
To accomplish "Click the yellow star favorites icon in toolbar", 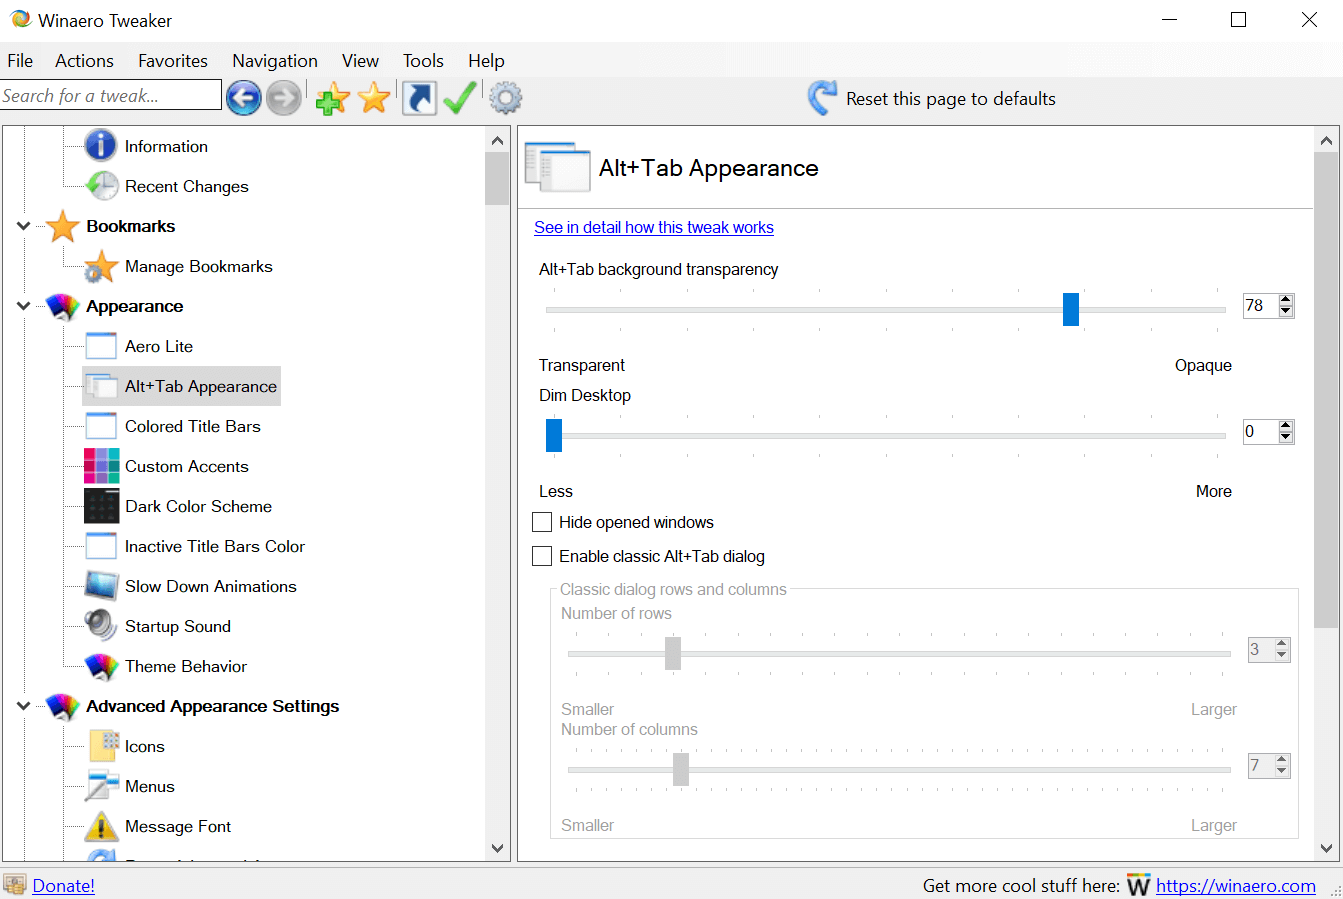I will [373, 97].
